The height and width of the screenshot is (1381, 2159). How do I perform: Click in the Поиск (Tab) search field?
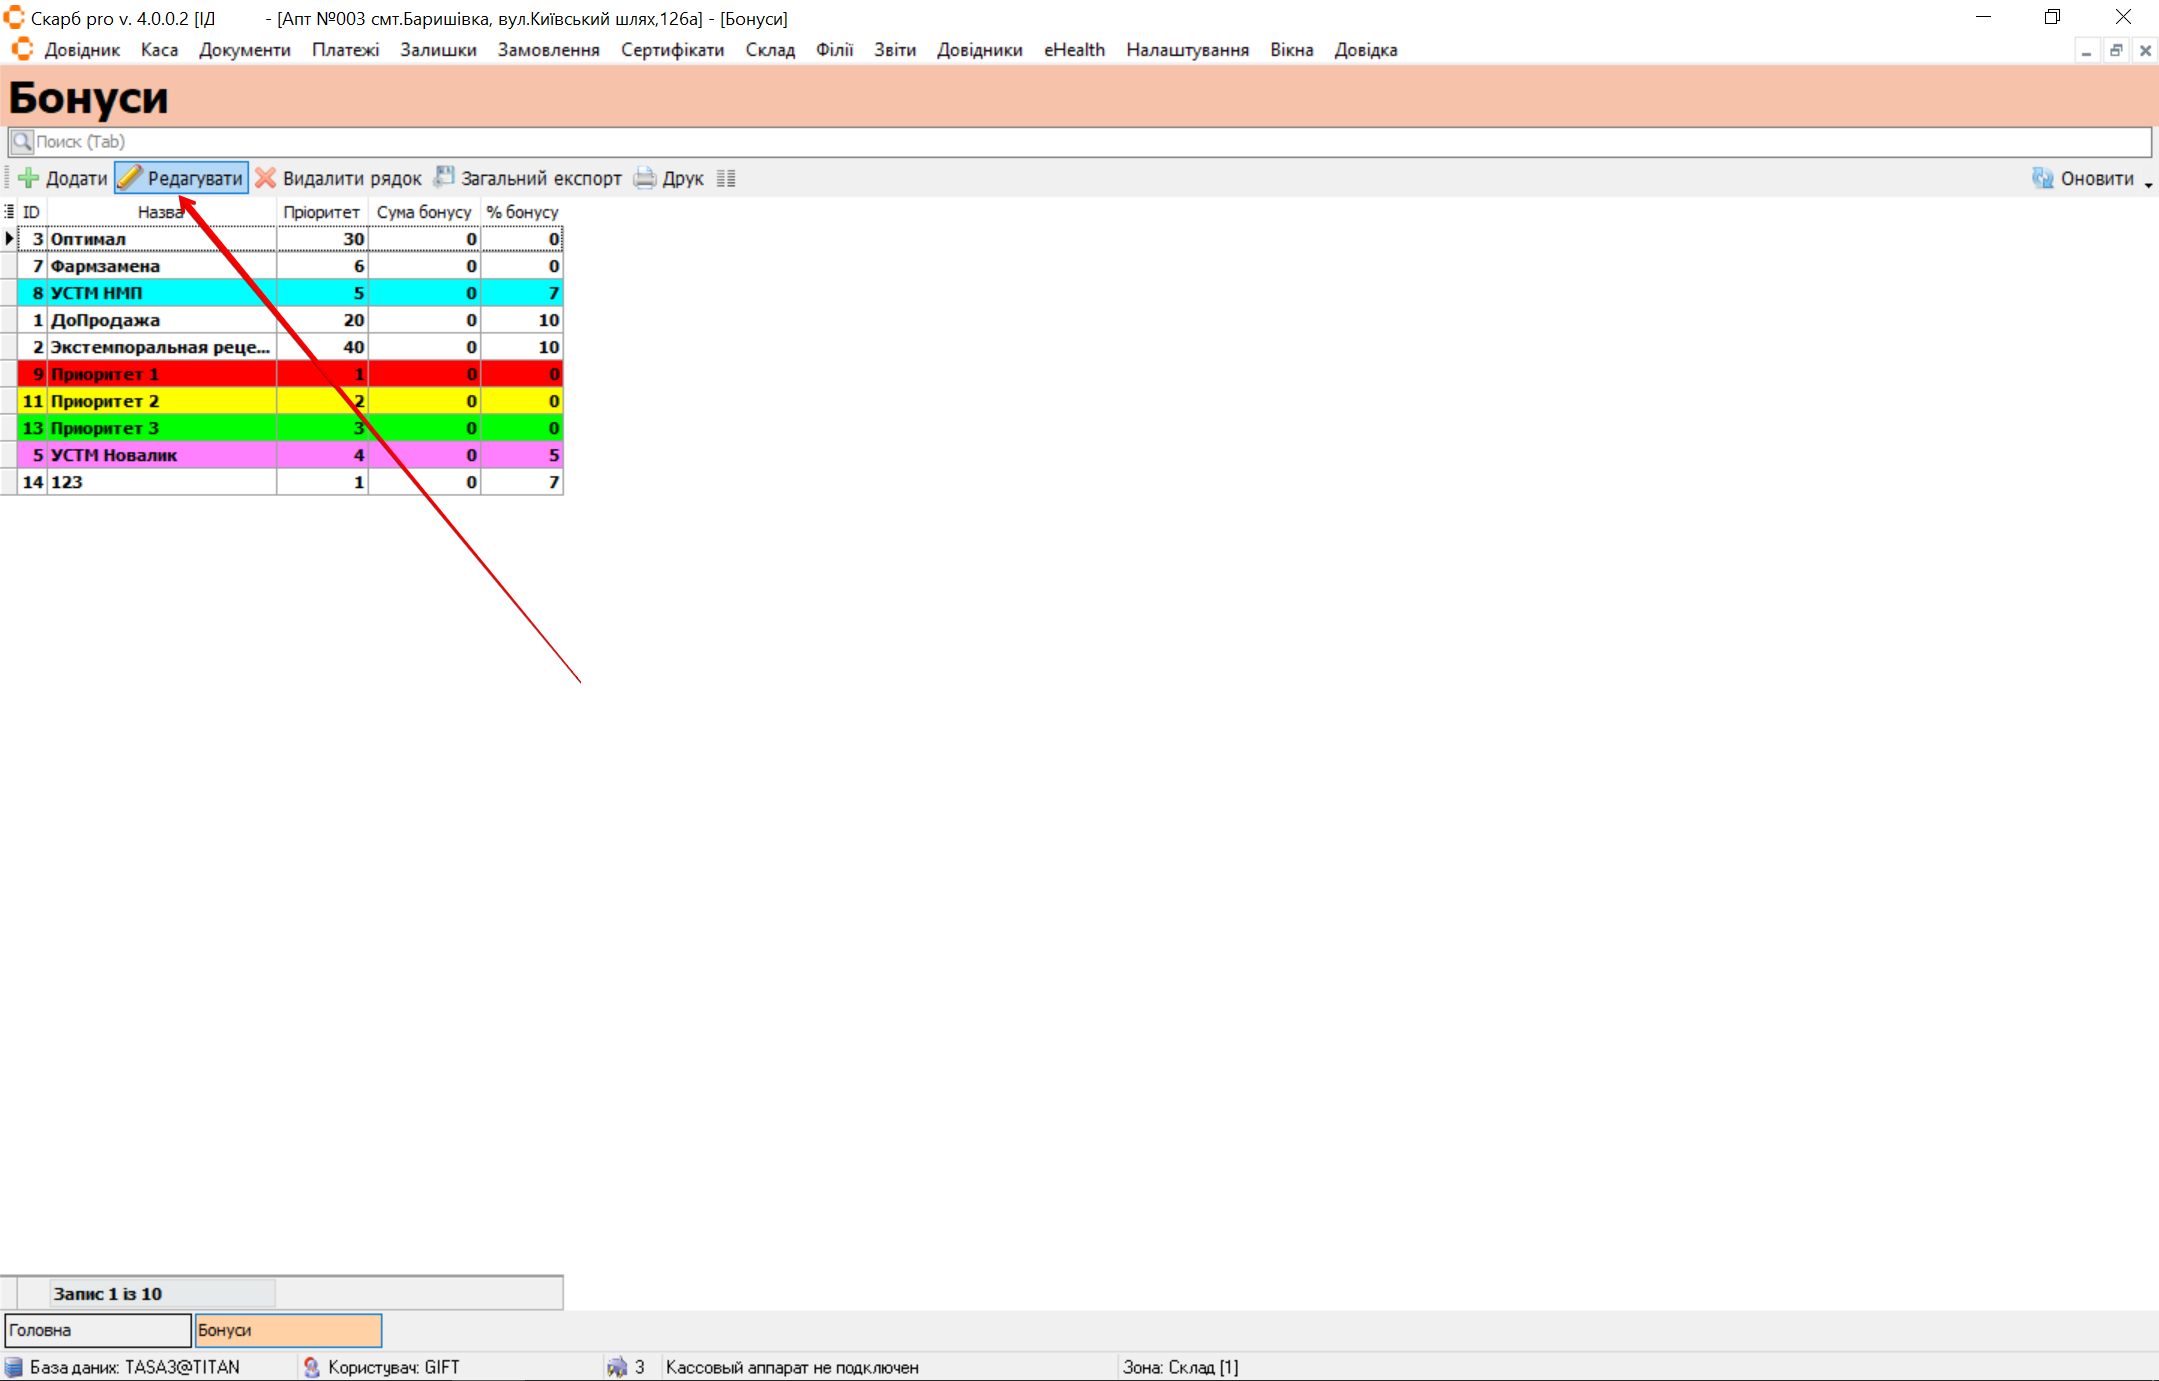1000,141
